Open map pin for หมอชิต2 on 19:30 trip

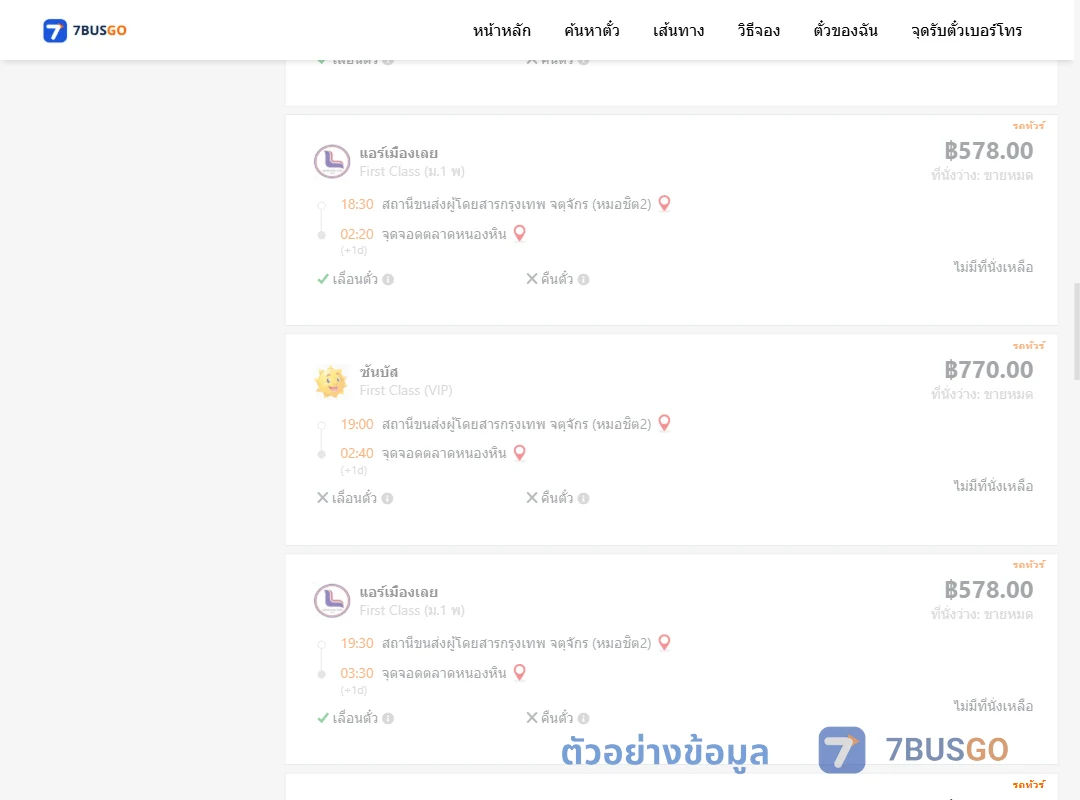[664, 642]
